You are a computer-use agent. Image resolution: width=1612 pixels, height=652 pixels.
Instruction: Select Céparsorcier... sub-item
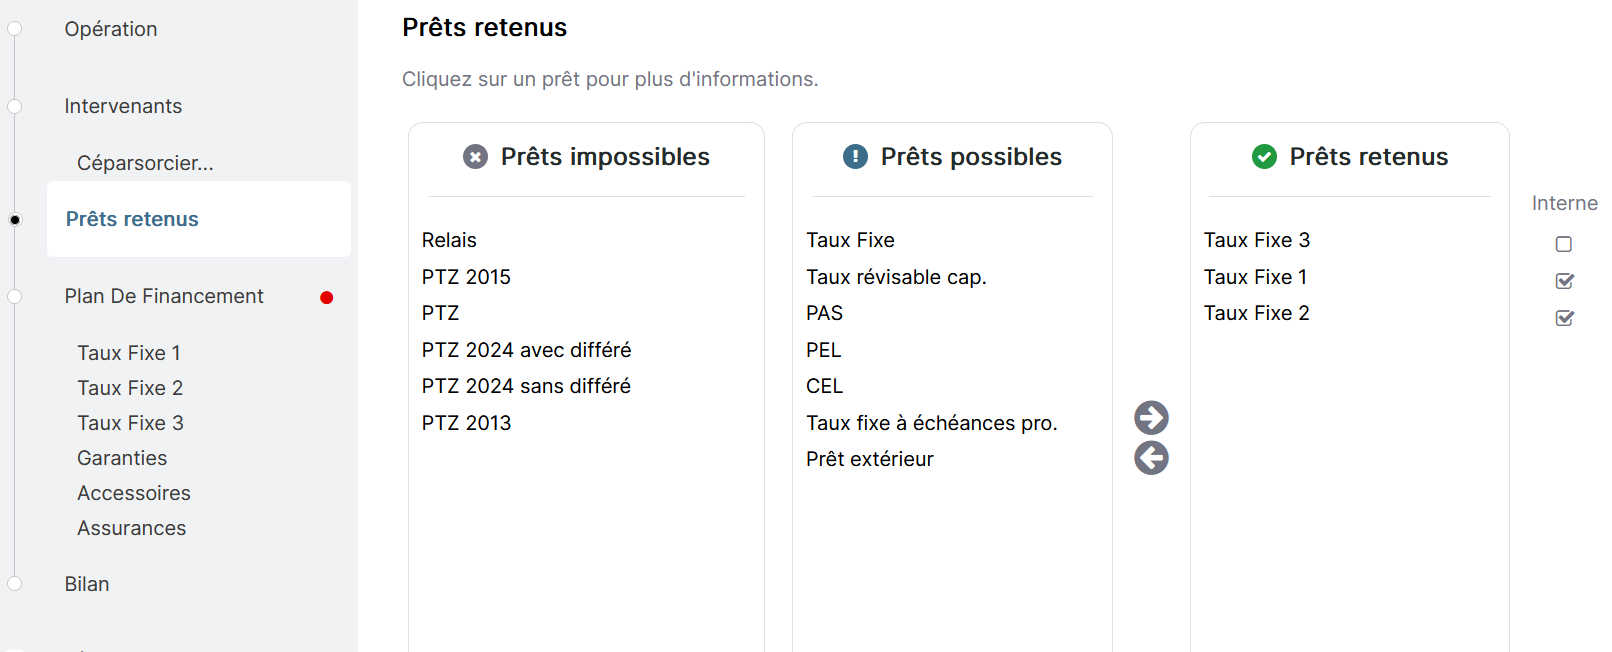145,163
